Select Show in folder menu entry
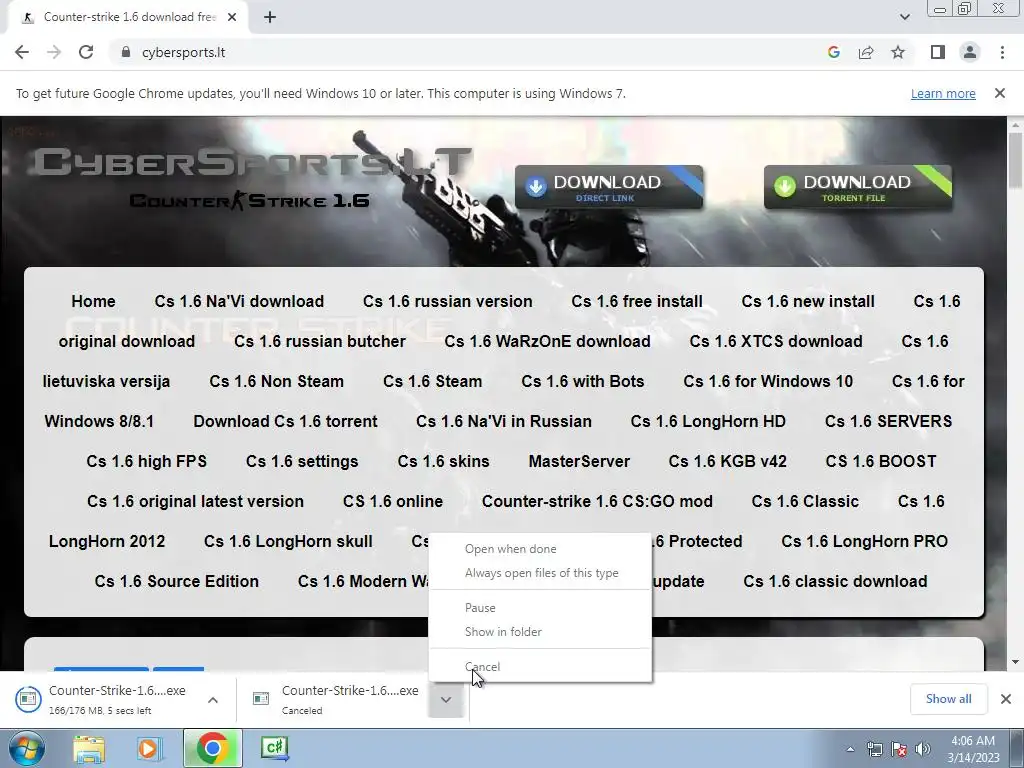The height and width of the screenshot is (768, 1024). (x=540, y=632)
